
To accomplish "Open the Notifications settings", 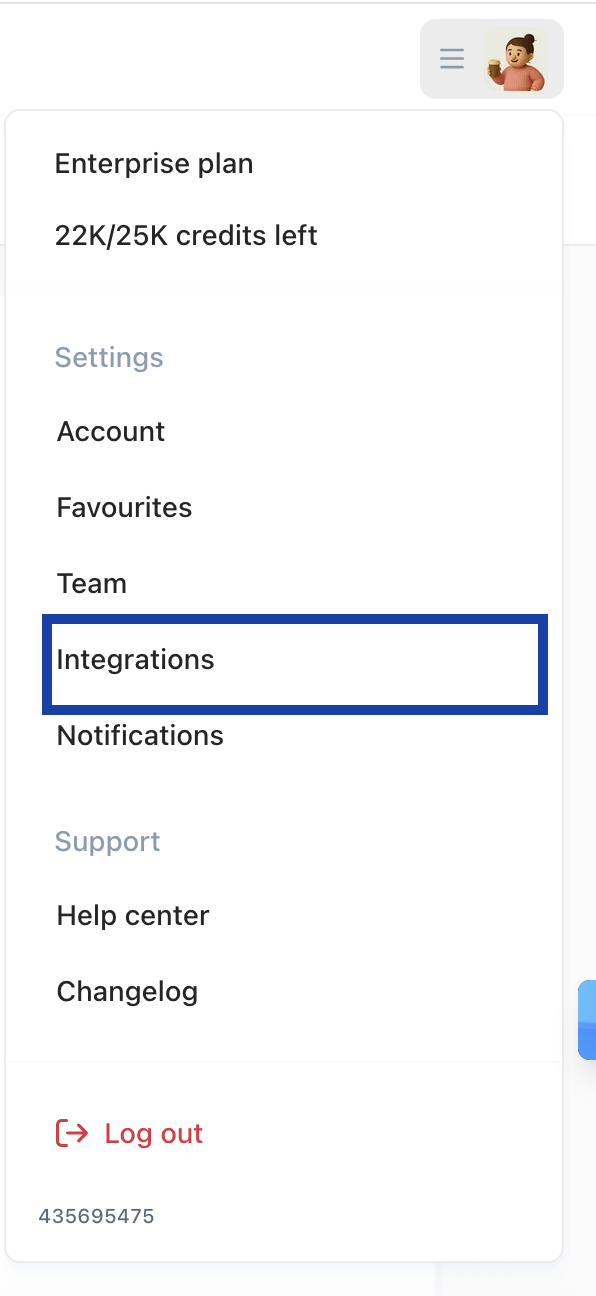I will click(140, 736).
